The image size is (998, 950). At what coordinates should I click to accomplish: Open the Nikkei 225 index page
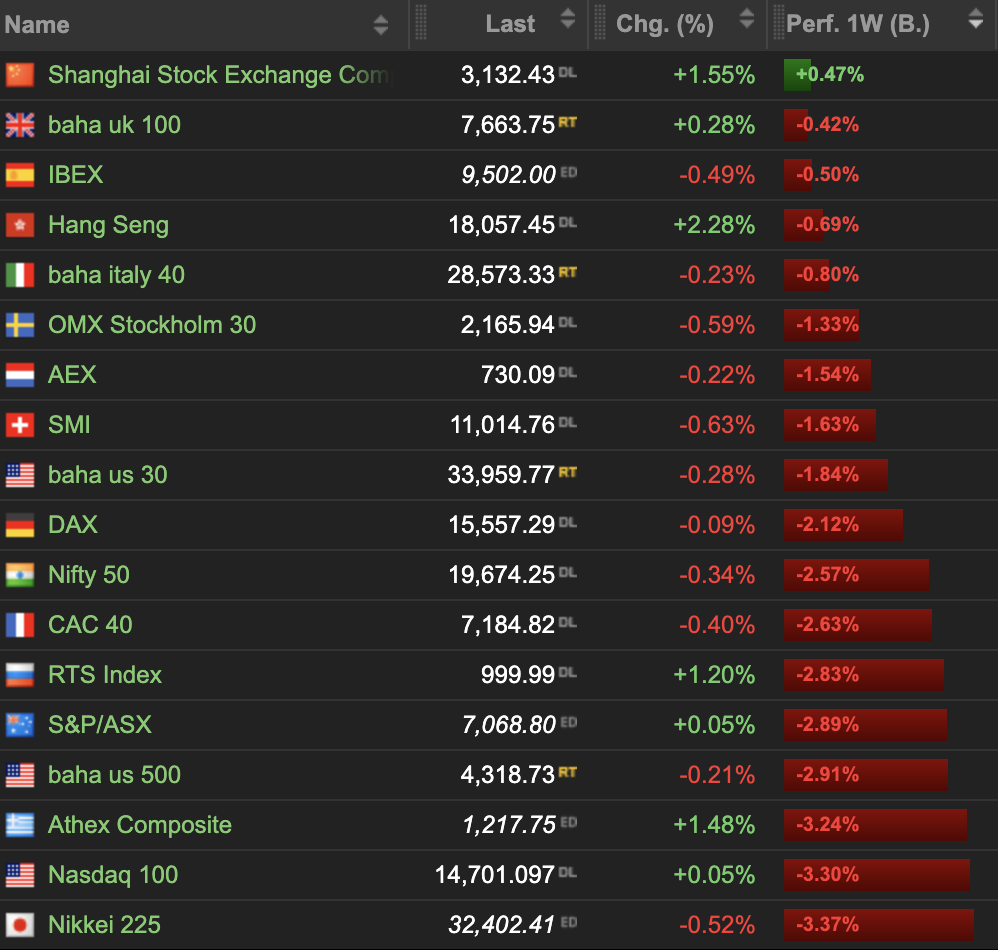pyautogui.click(x=104, y=925)
